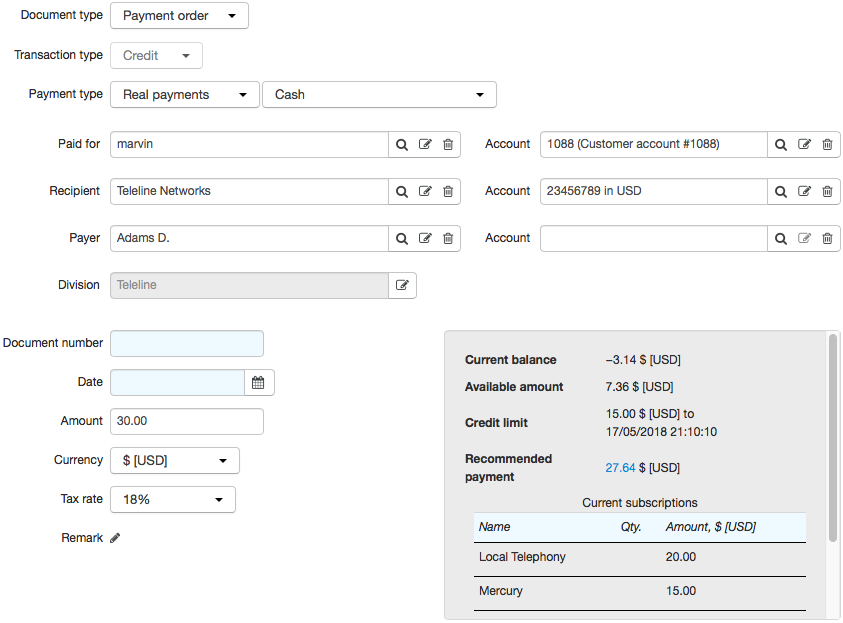Click the empty Payer Account field
Image resolution: width=843 pixels, height=623 pixels.
pos(654,239)
